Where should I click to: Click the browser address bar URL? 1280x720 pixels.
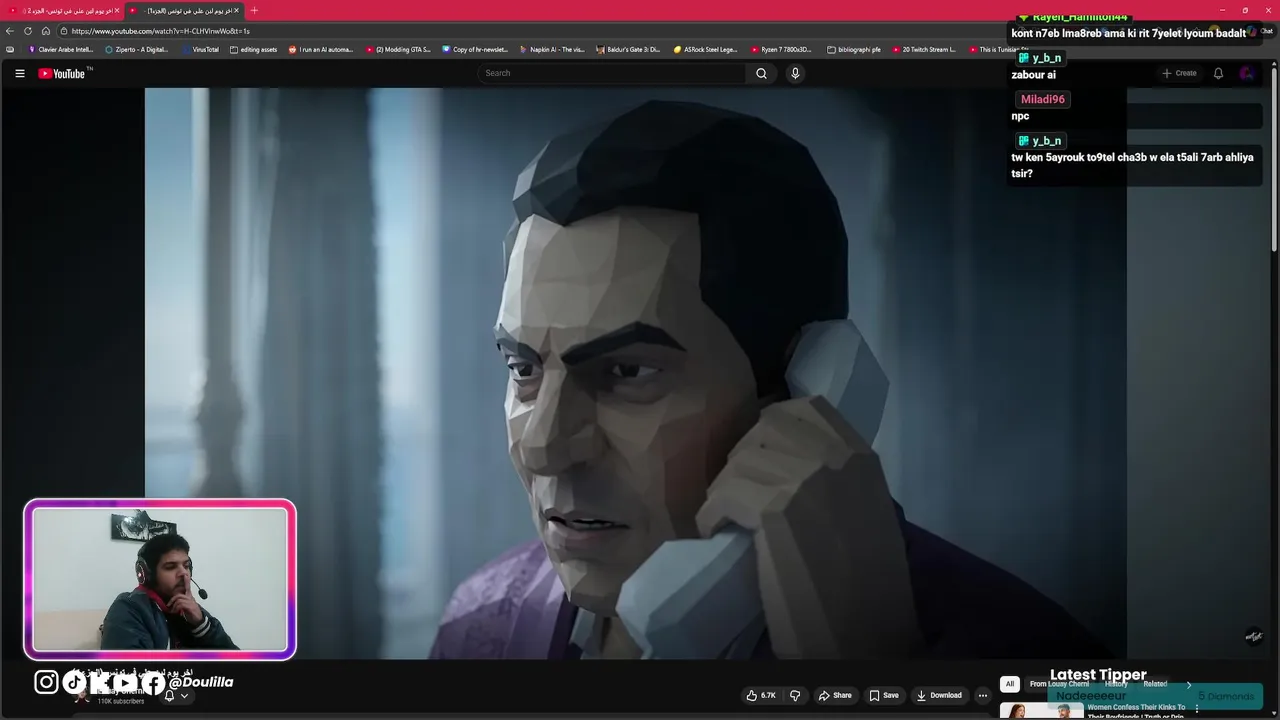(160, 31)
